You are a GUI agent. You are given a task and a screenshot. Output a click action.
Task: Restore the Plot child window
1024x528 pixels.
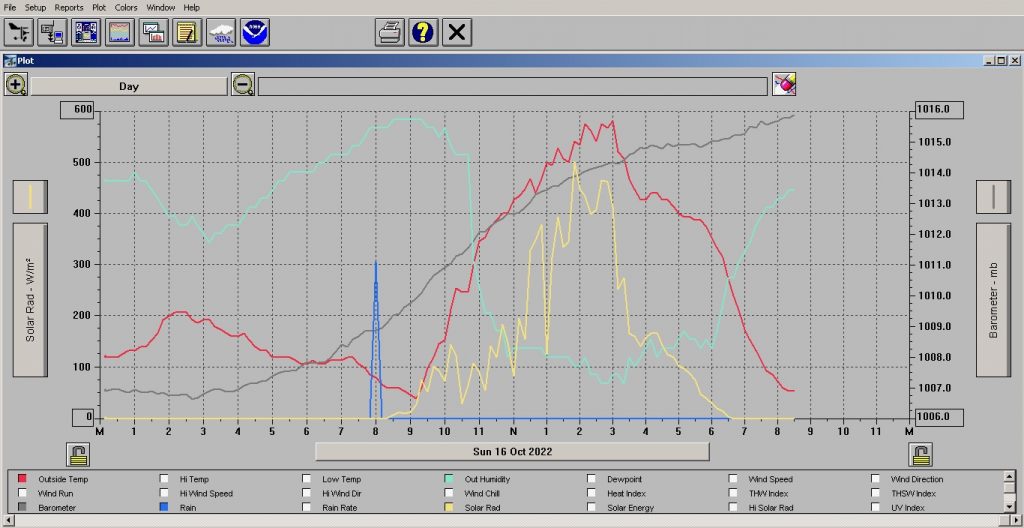pos(1002,61)
